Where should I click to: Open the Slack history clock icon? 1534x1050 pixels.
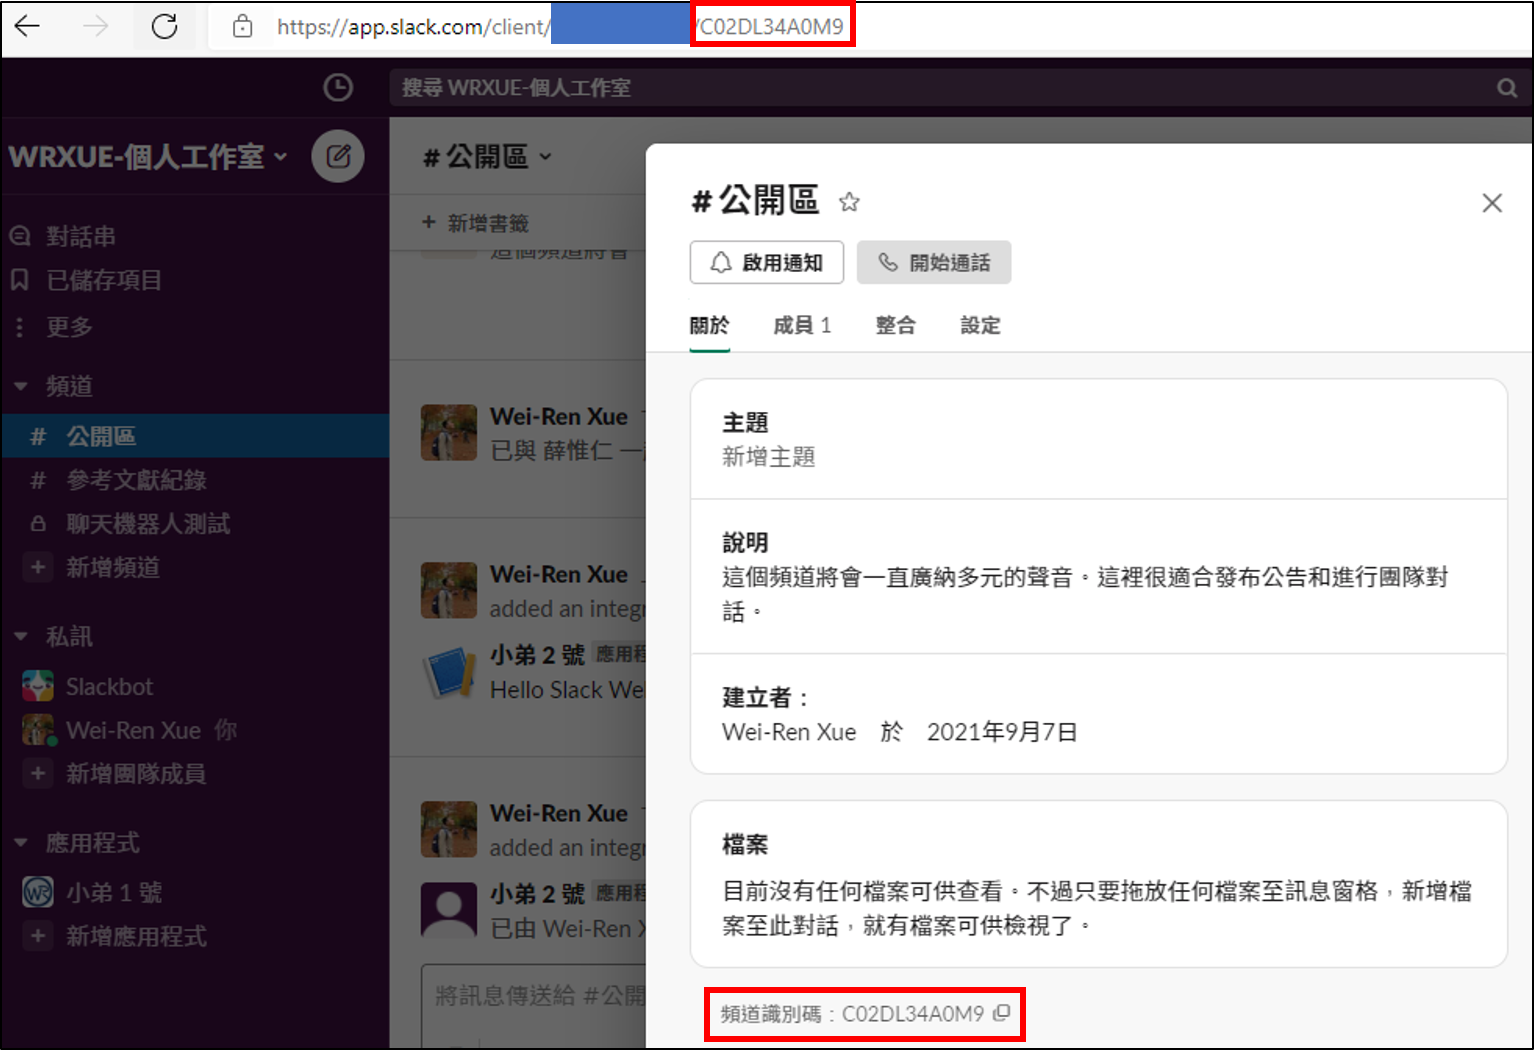[x=338, y=88]
